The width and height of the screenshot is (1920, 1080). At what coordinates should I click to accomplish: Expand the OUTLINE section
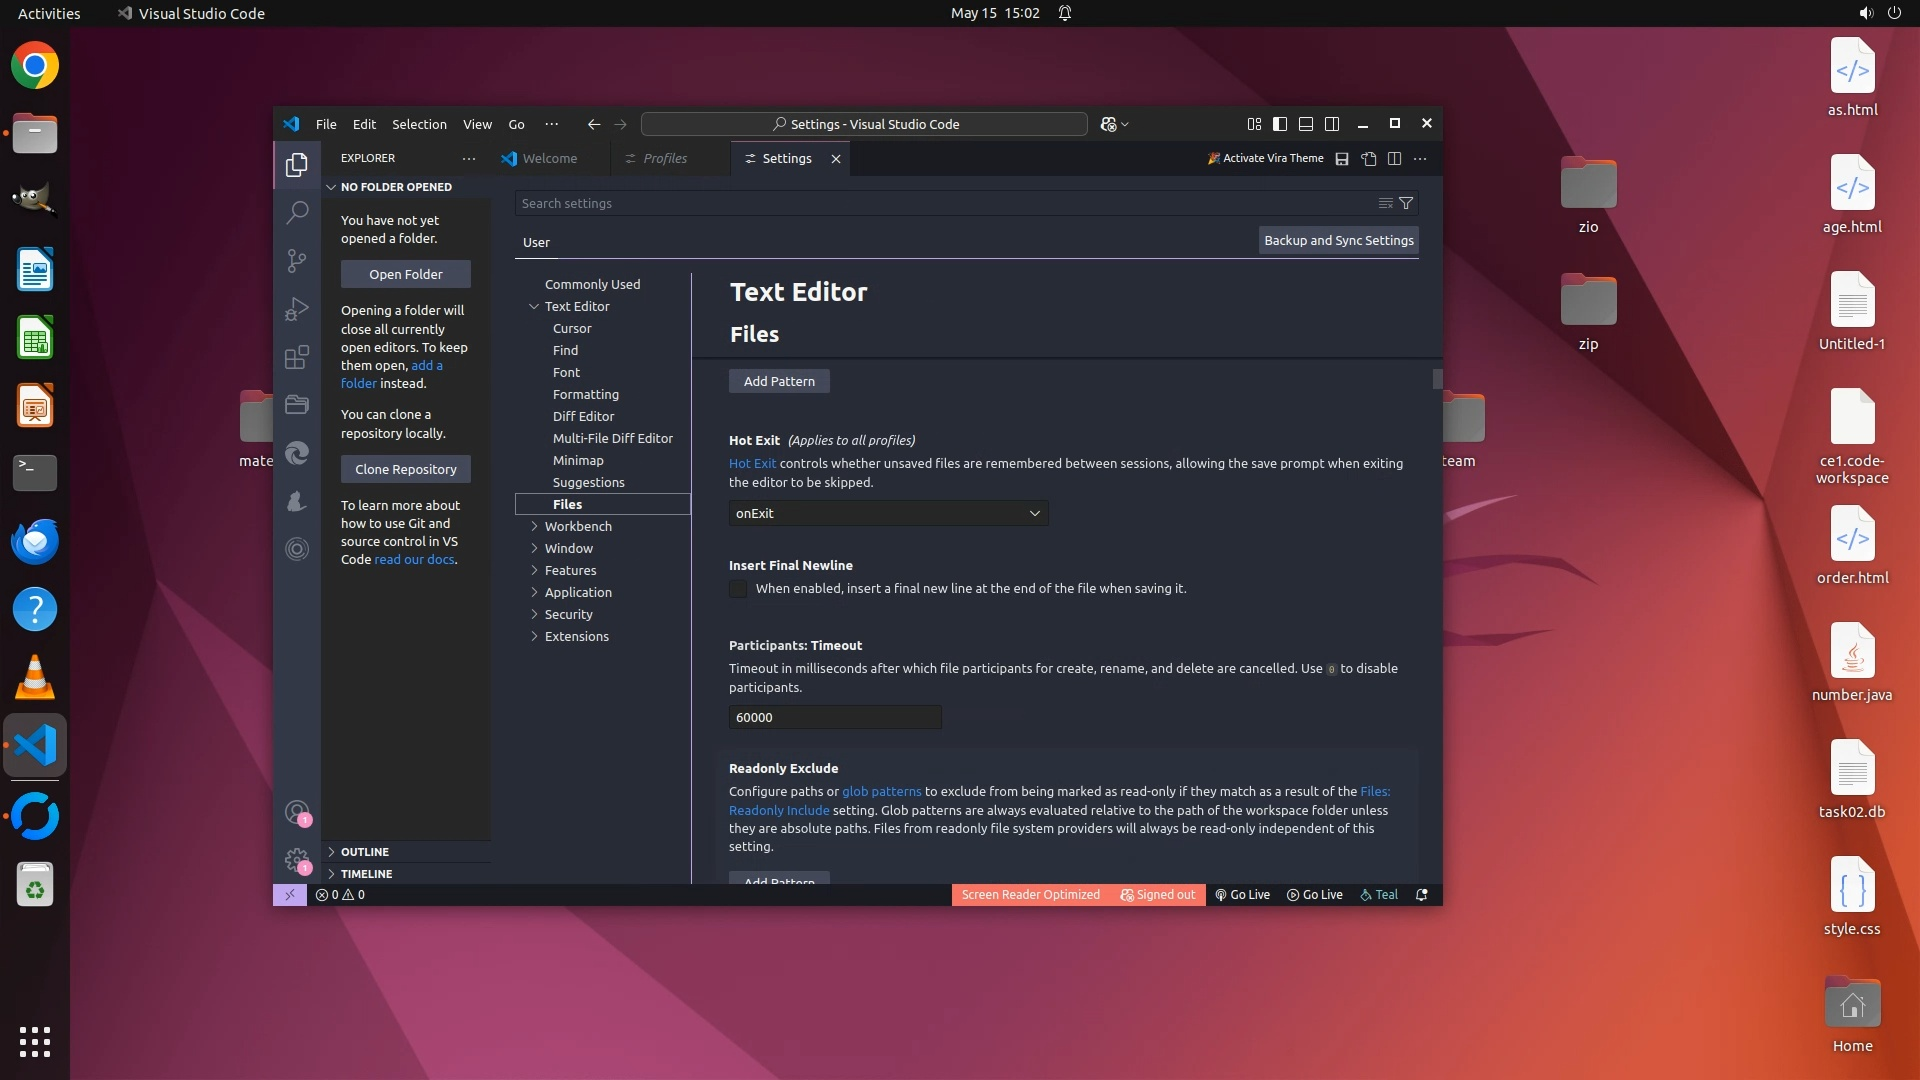365,852
